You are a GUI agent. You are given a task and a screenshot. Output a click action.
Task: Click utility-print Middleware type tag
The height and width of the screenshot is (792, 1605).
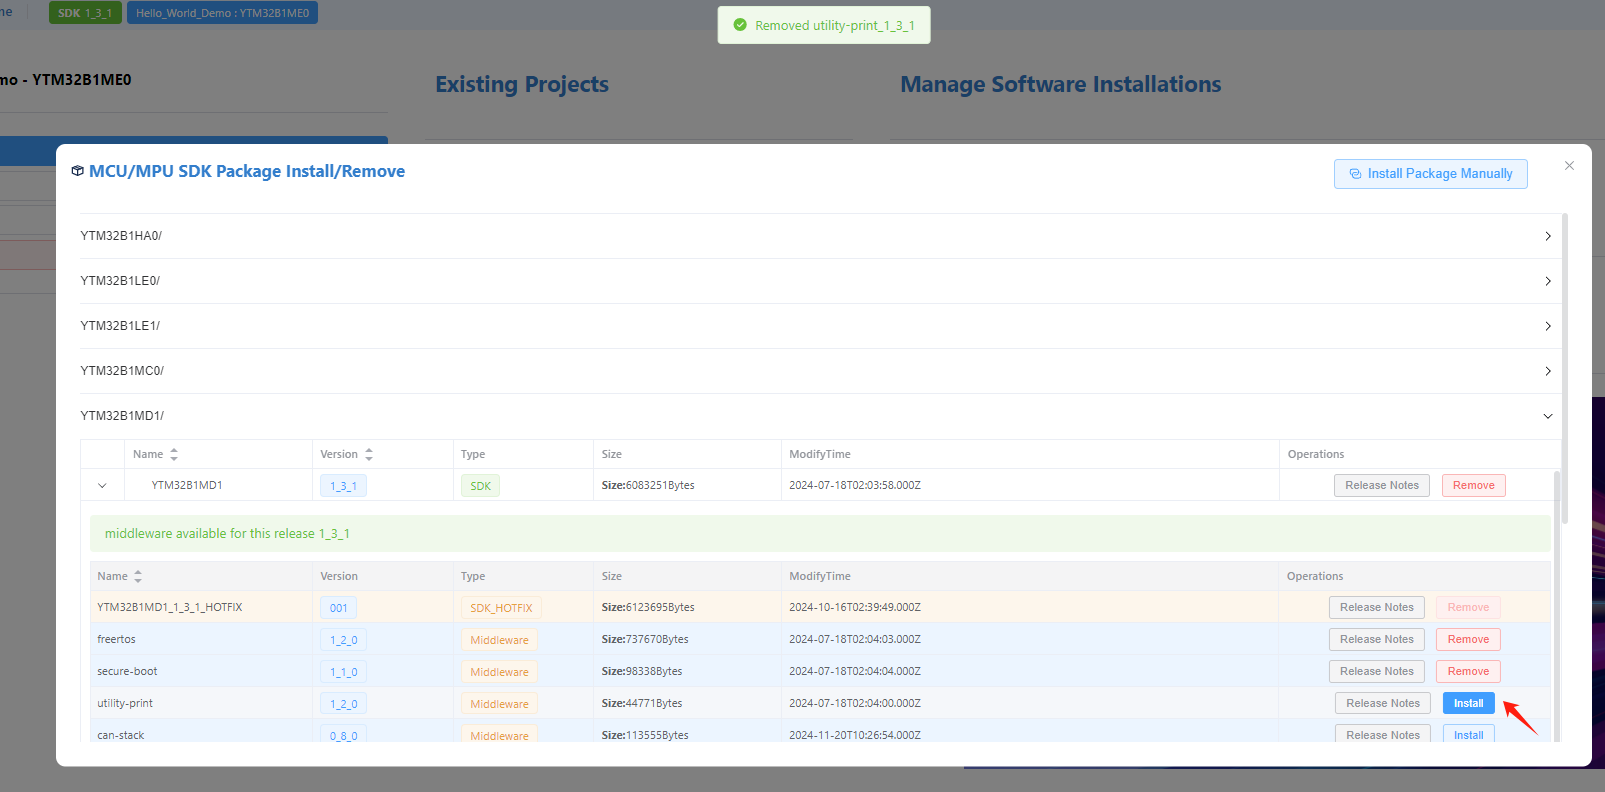pyautogui.click(x=499, y=704)
